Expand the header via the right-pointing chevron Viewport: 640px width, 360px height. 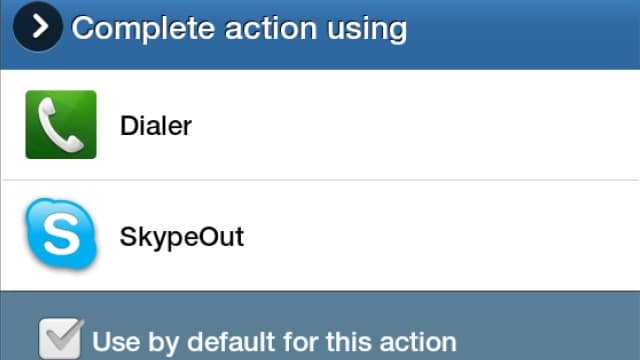(38, 27)
